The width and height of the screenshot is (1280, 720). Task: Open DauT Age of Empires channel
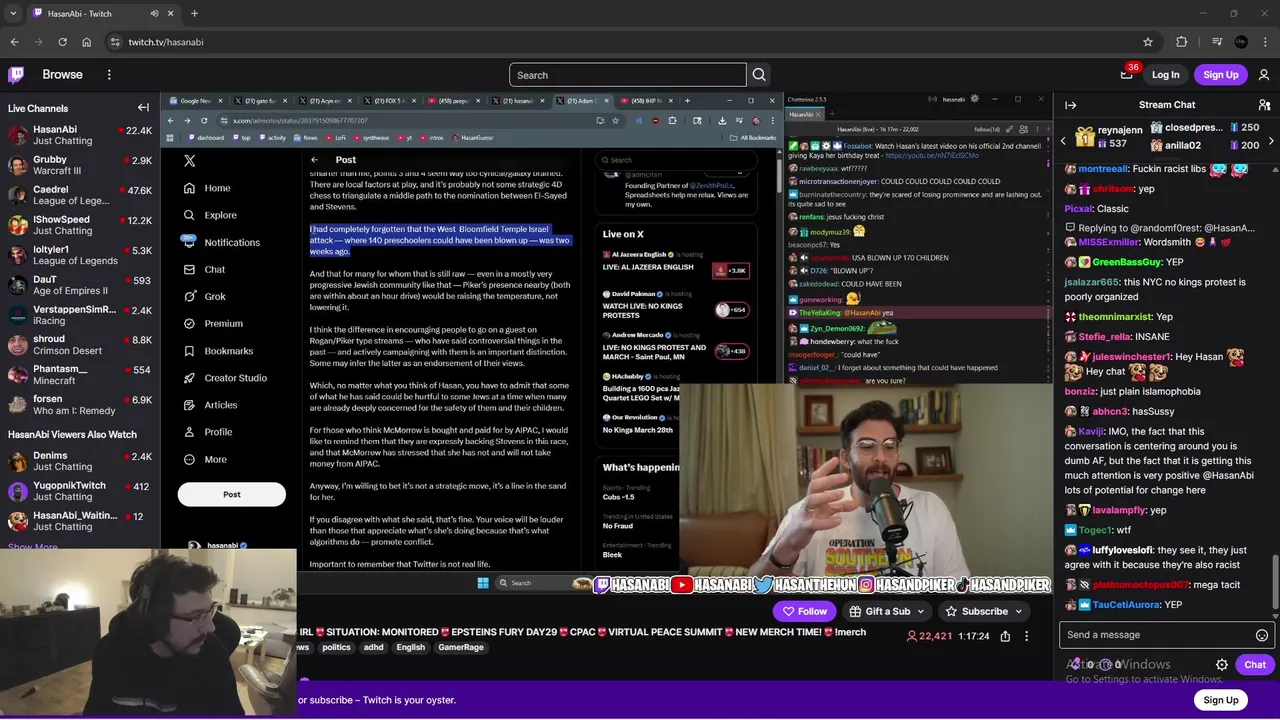(80, 285)
